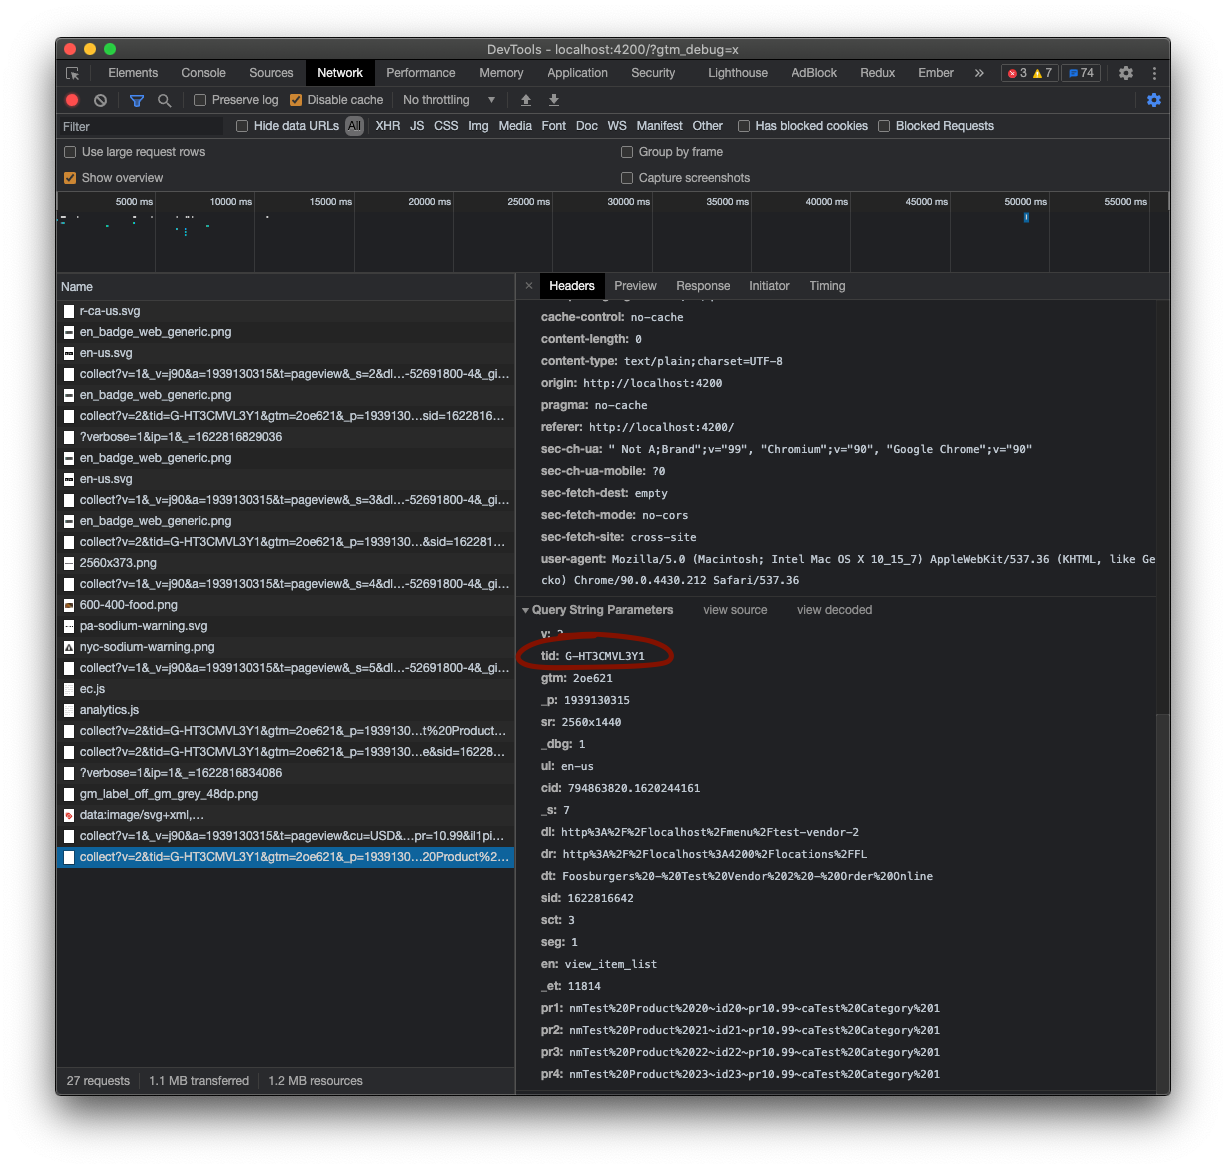Open DevTools settings gear icon
The height and width of the screenshot is (1169, 1226).
coord(1126,73)
